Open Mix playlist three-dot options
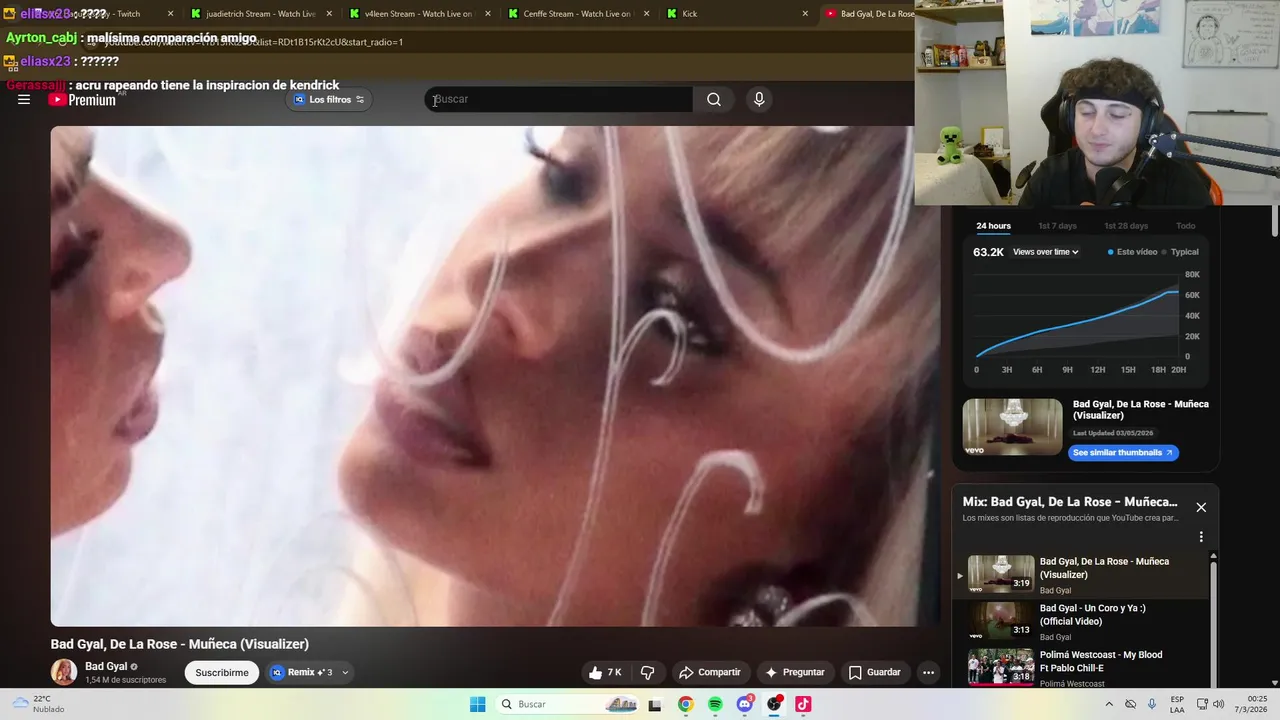Image resolution: width=1280 pixels, height=720 pixels. [1201, 537]
